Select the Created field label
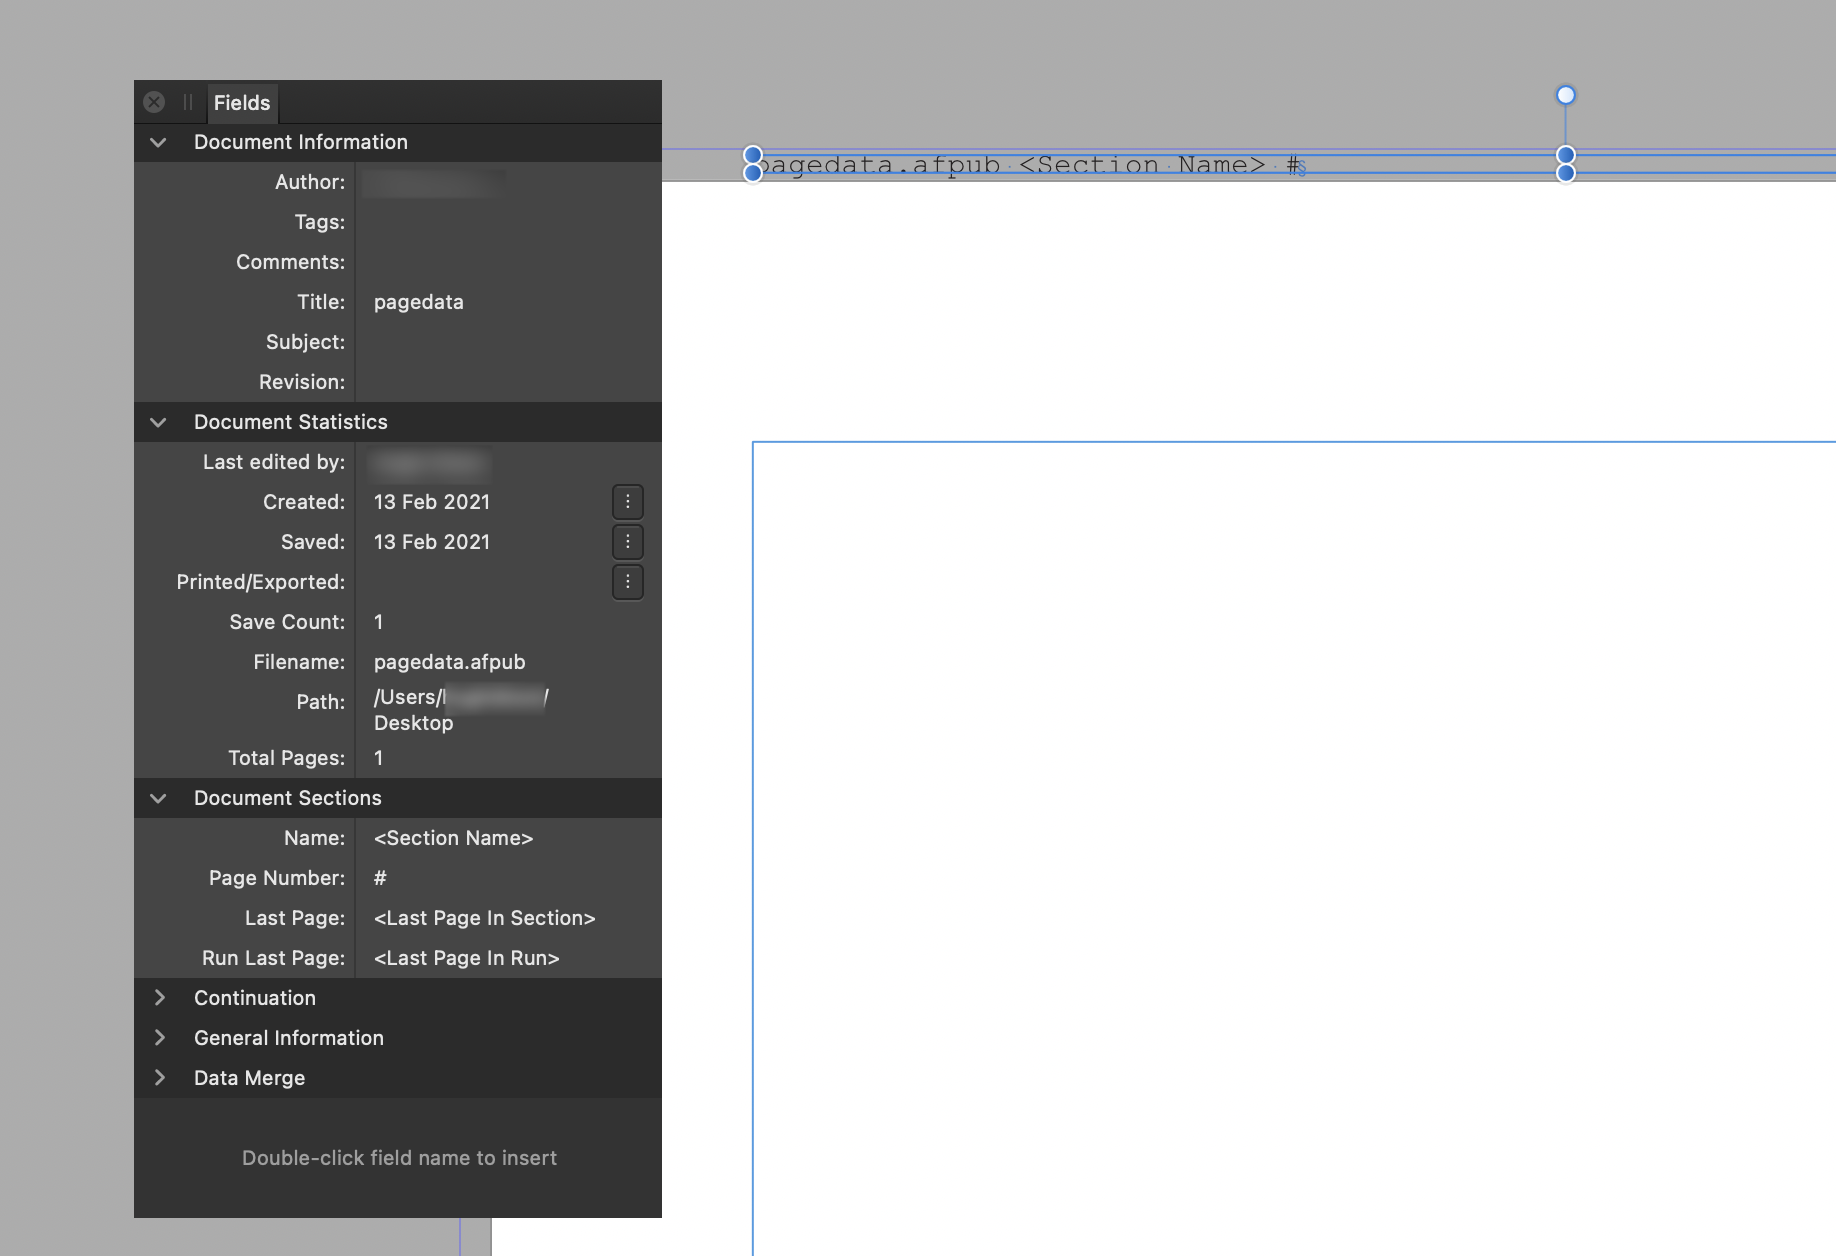 (x=304, y=502)
